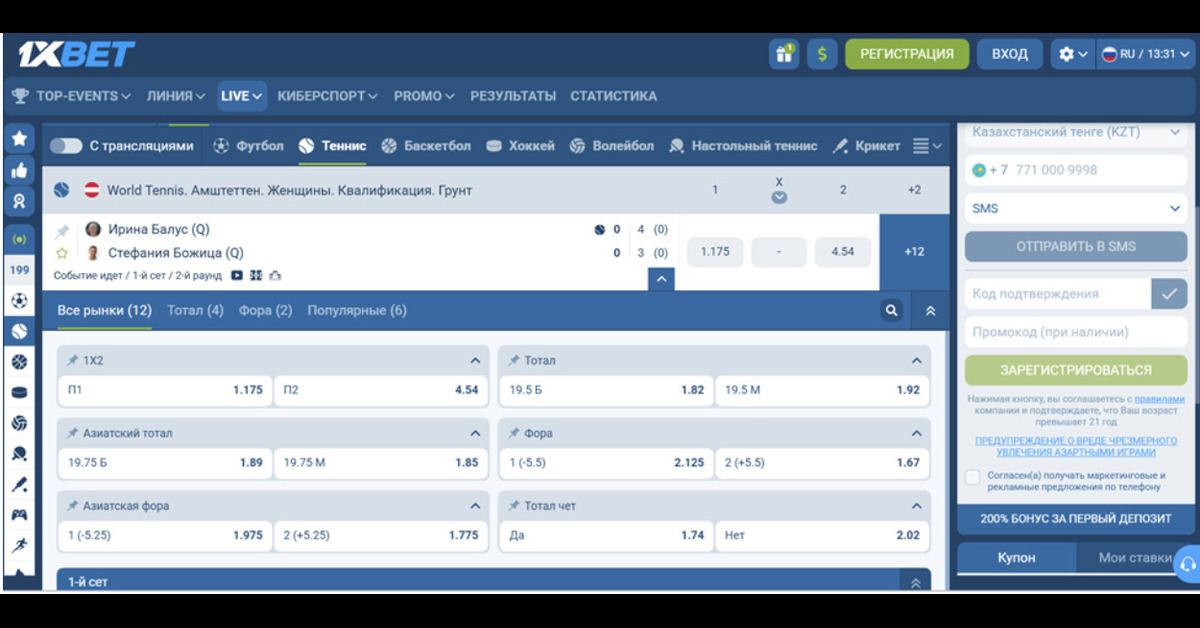Click the confirmation code checkmark button

[1168, 294]
